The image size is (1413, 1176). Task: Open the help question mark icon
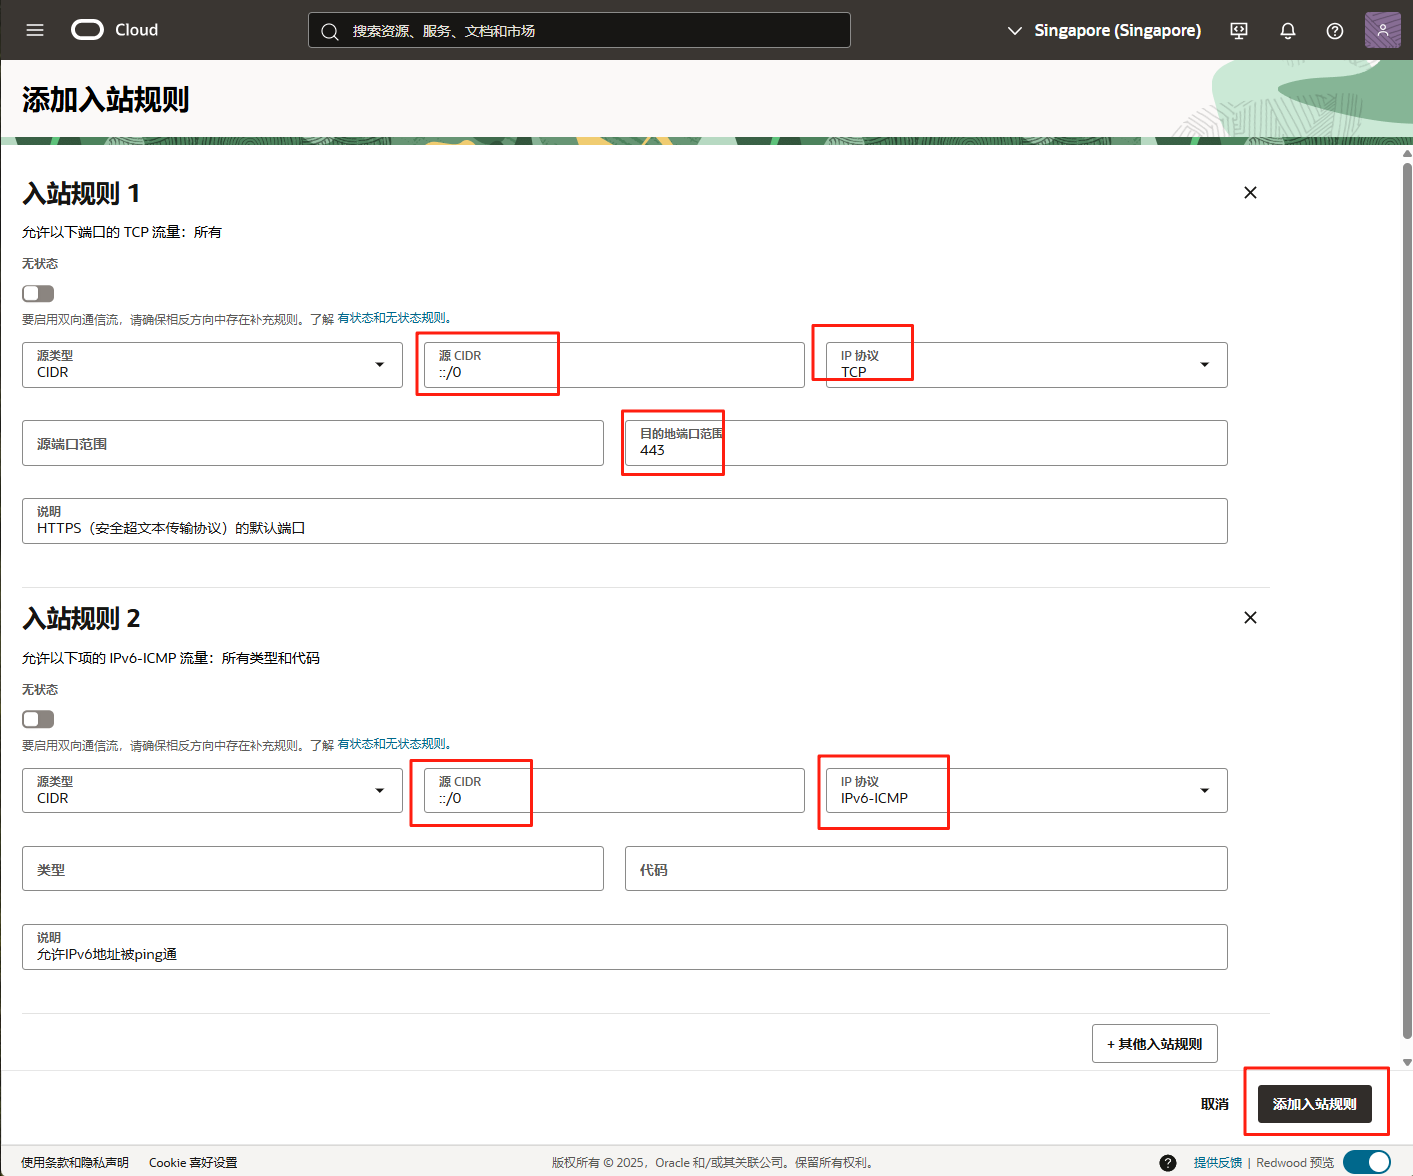[x=1335, y=31]
